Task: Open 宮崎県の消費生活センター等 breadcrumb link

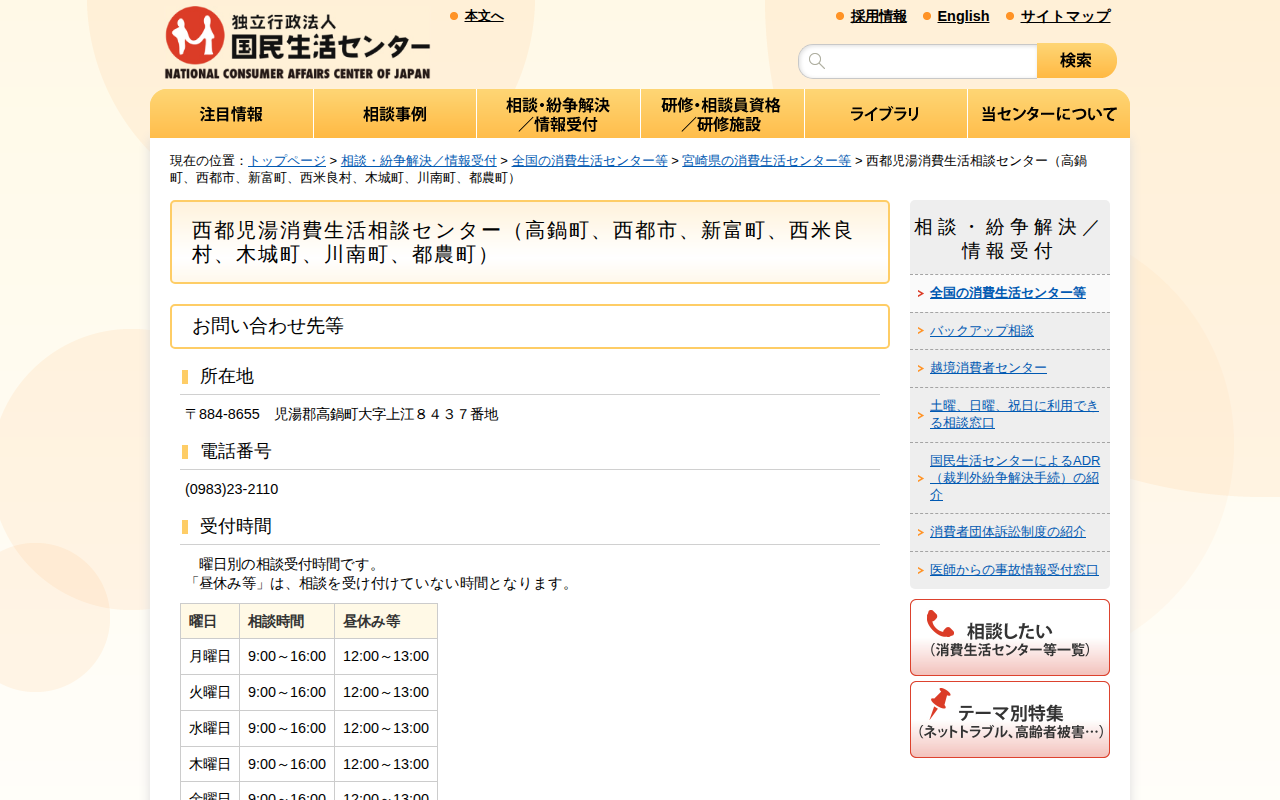Action: point(767,160)
